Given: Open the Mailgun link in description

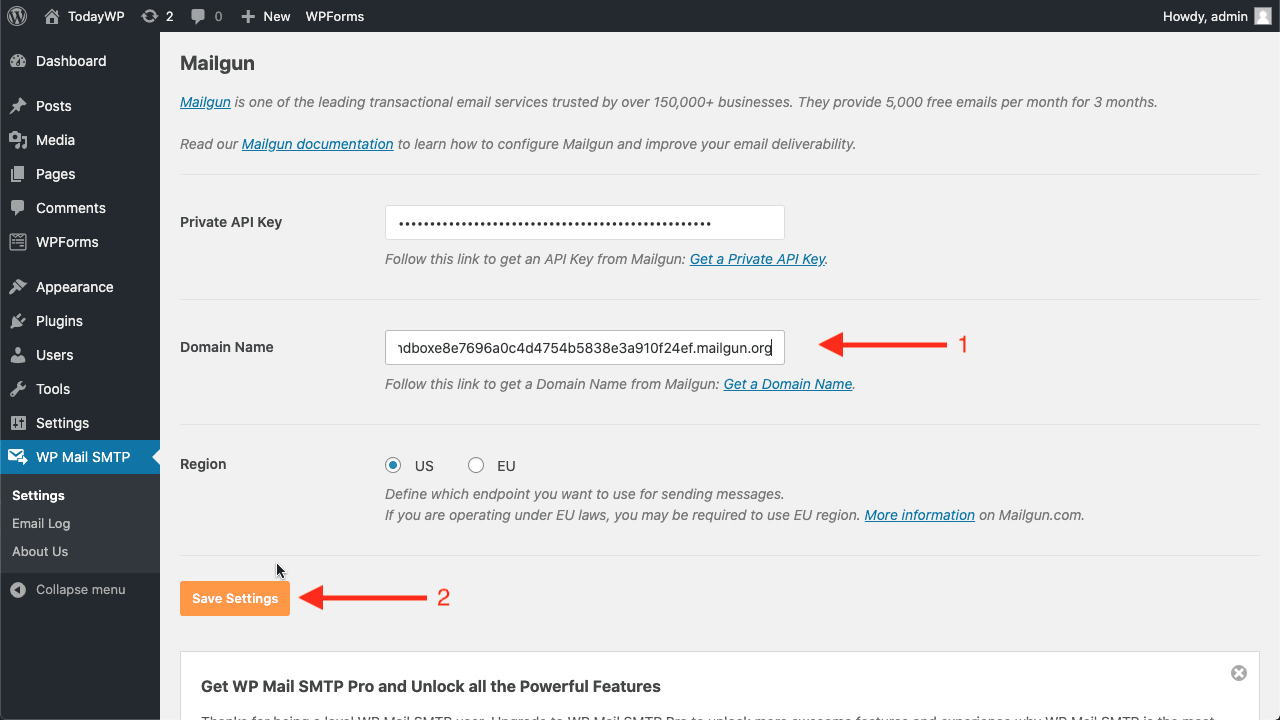Looking at the screenshot, I should (205, 102).
